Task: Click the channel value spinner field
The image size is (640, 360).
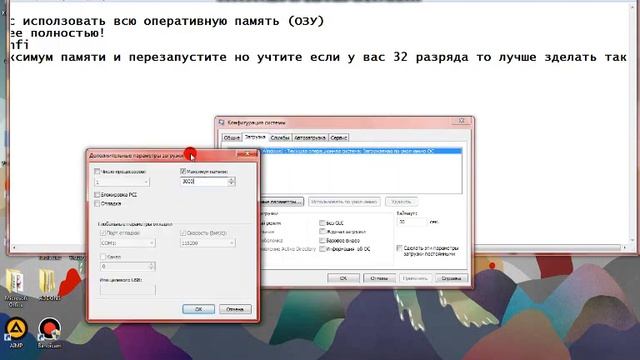Action: pyautogui.click(x=127, y=266)
